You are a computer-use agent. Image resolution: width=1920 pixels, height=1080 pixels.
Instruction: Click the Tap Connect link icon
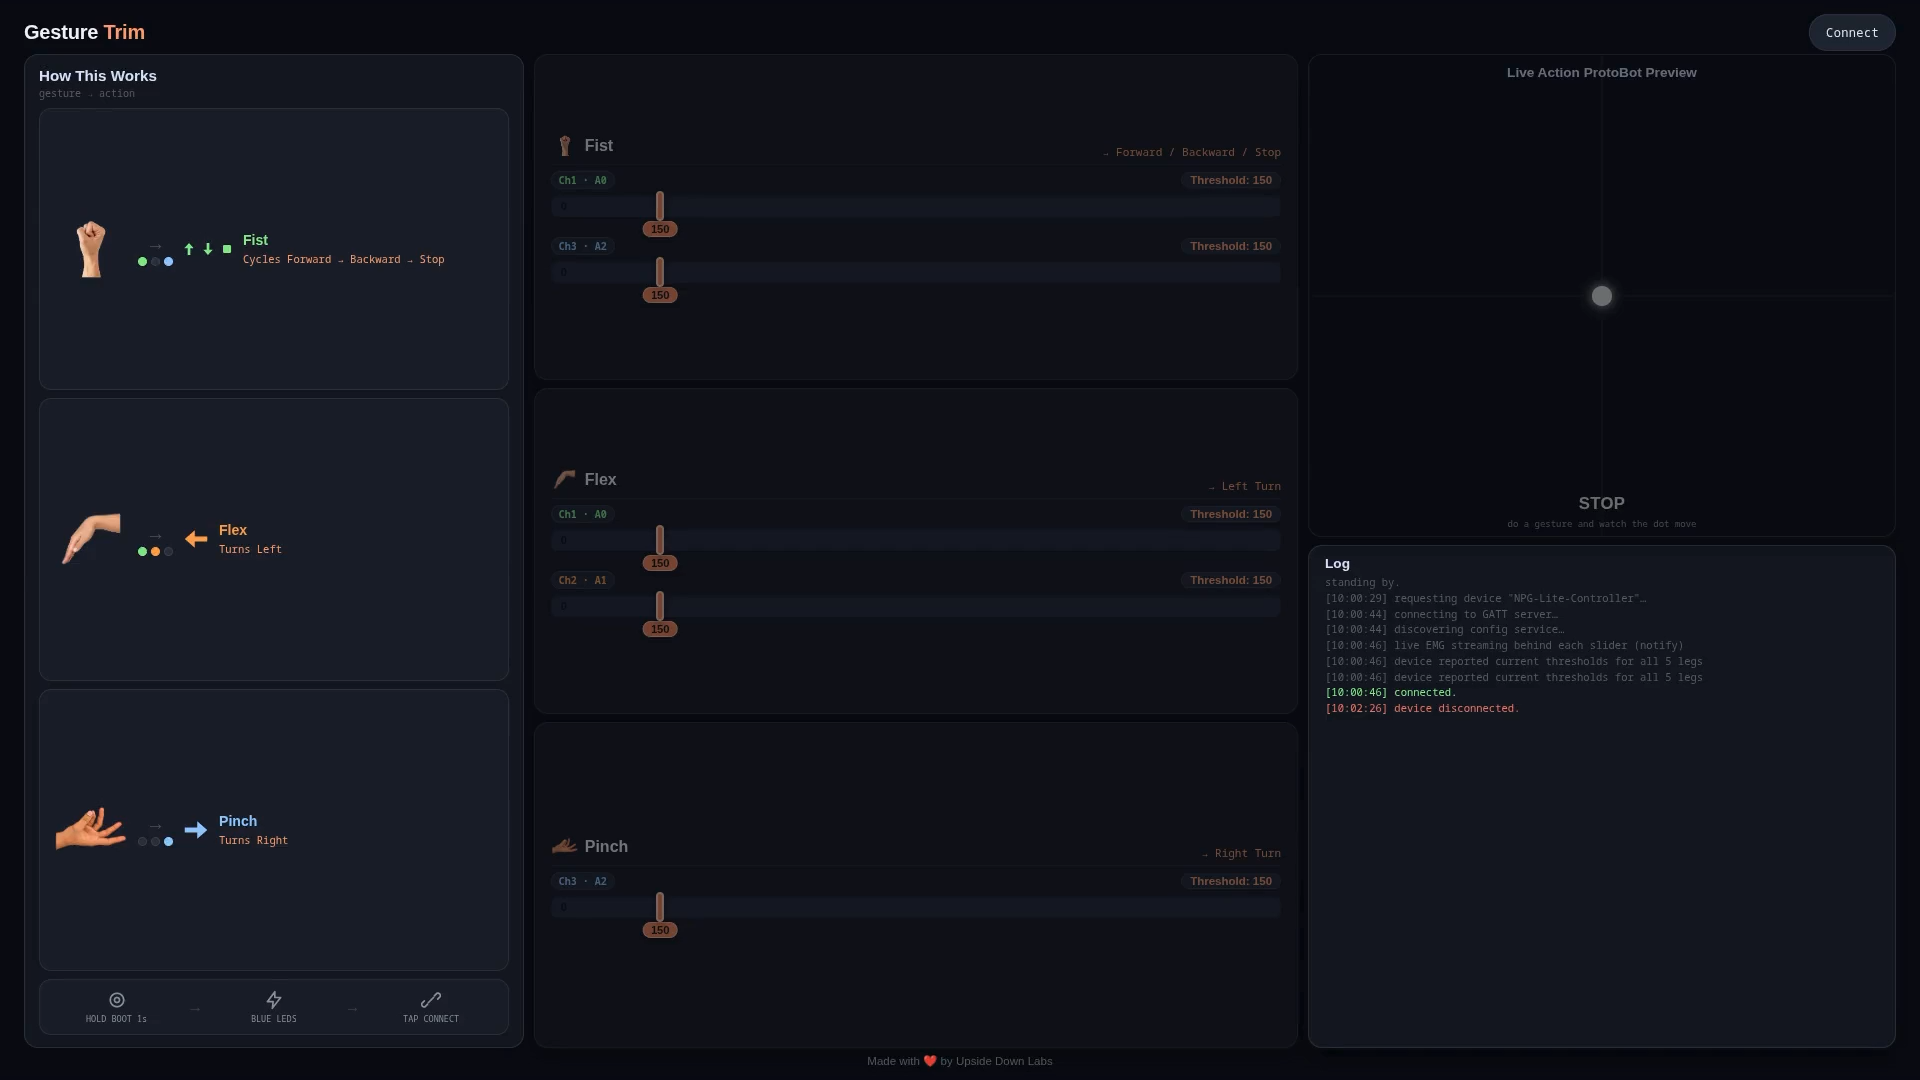tap(431, 1000)
